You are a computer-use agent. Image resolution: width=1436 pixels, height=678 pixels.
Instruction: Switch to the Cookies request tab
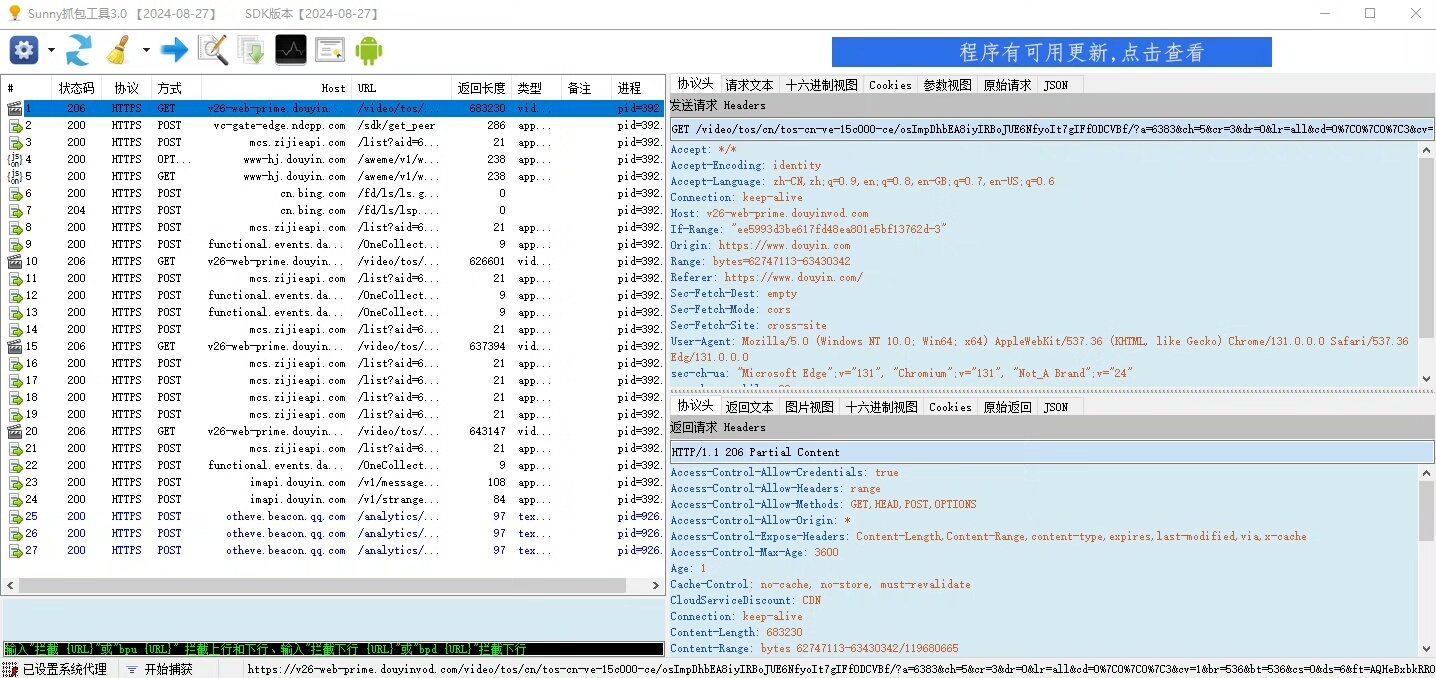click(890, 85)
